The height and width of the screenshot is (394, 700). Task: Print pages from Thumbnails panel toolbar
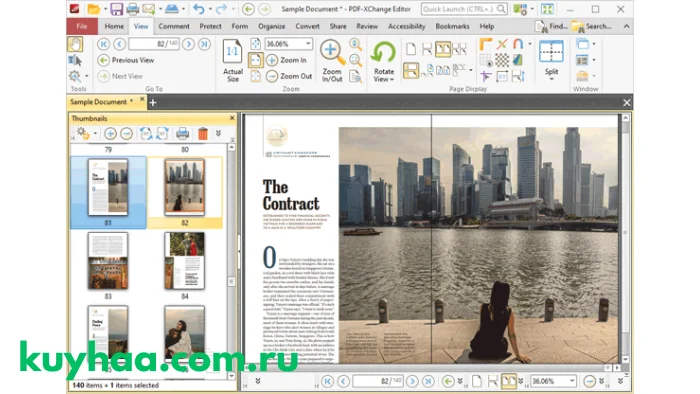coord(182,133)
